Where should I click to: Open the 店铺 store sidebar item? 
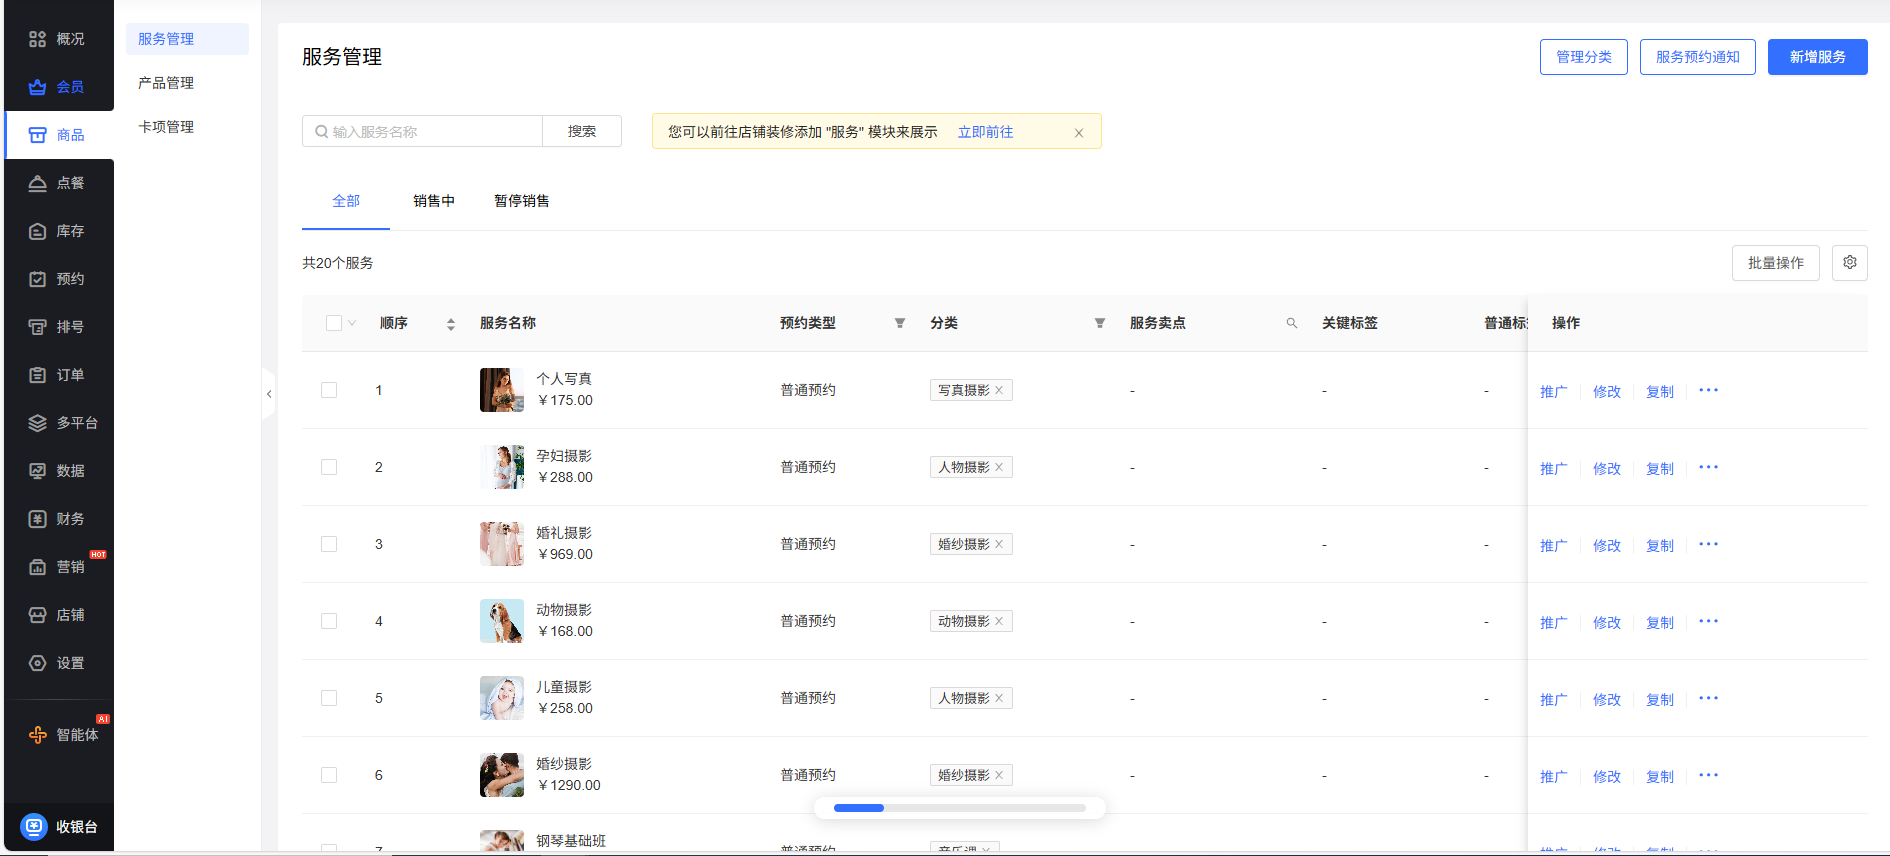point(59,615)
